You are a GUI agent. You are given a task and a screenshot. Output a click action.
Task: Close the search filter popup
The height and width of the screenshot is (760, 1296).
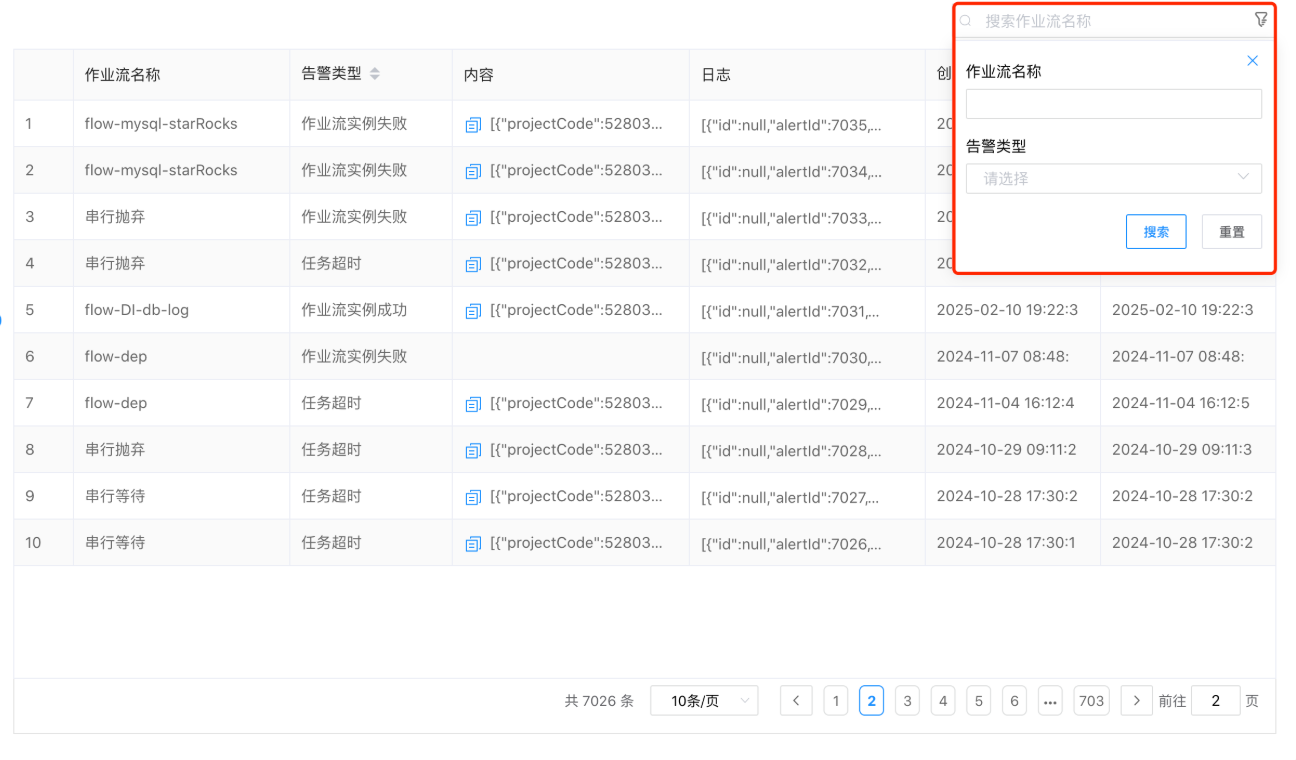1252,61
